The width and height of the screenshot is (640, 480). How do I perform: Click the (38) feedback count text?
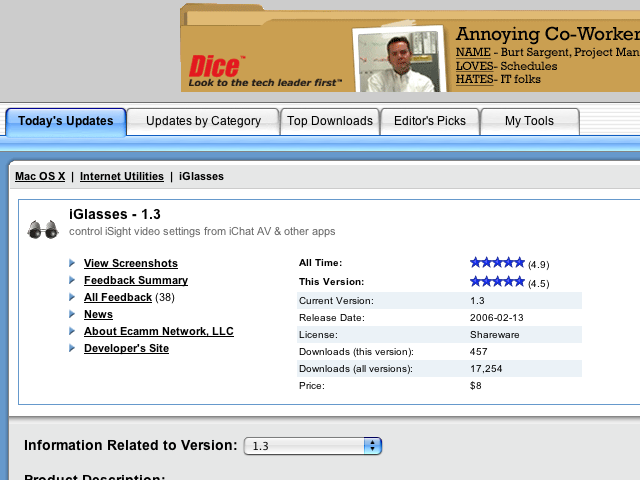point(165,298)
